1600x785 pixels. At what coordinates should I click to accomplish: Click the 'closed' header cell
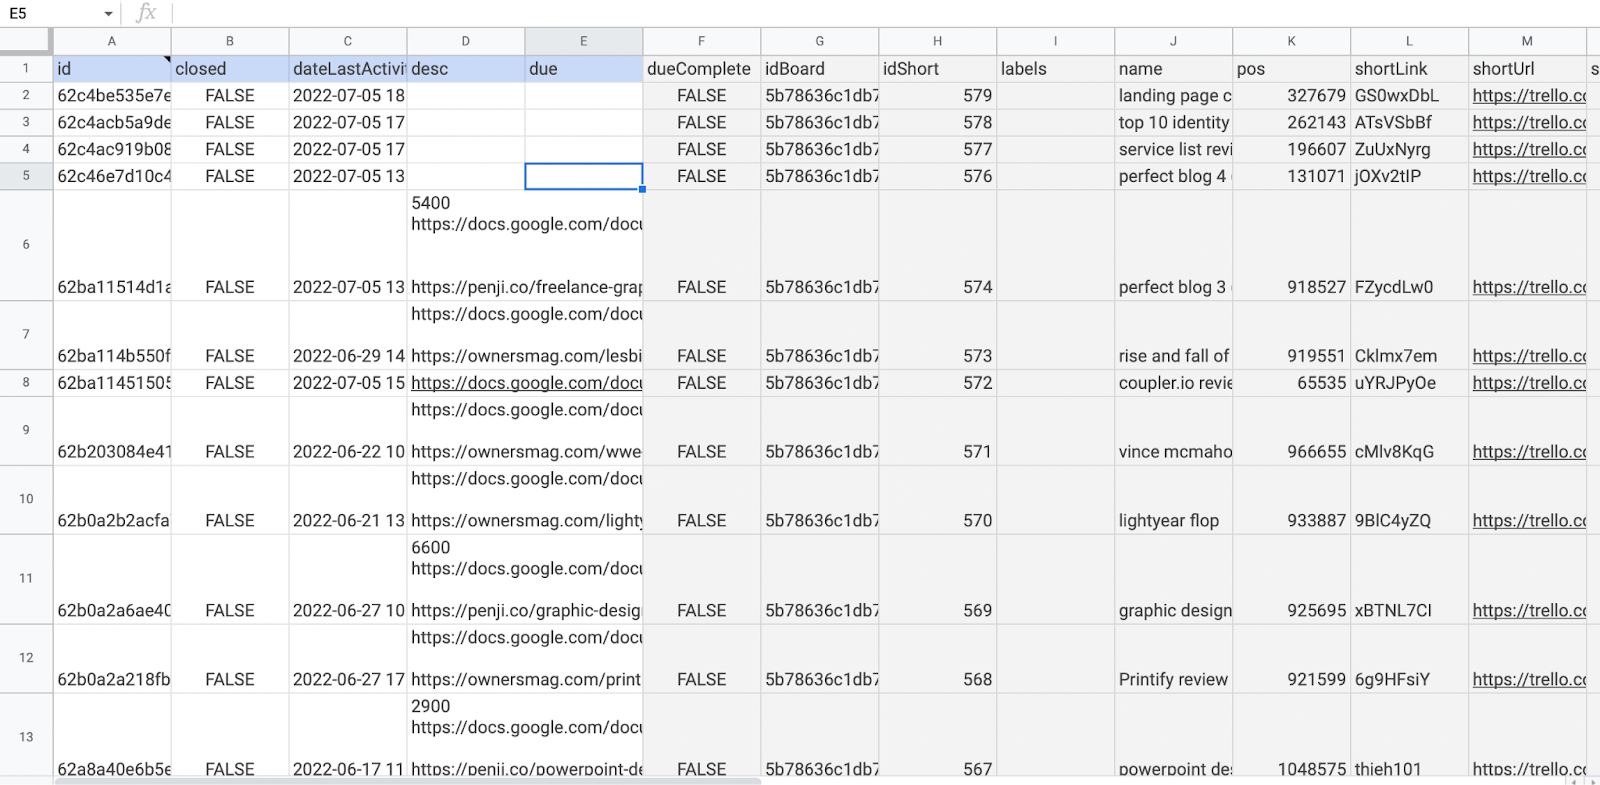pyautogui.click(x=230, y=69)
